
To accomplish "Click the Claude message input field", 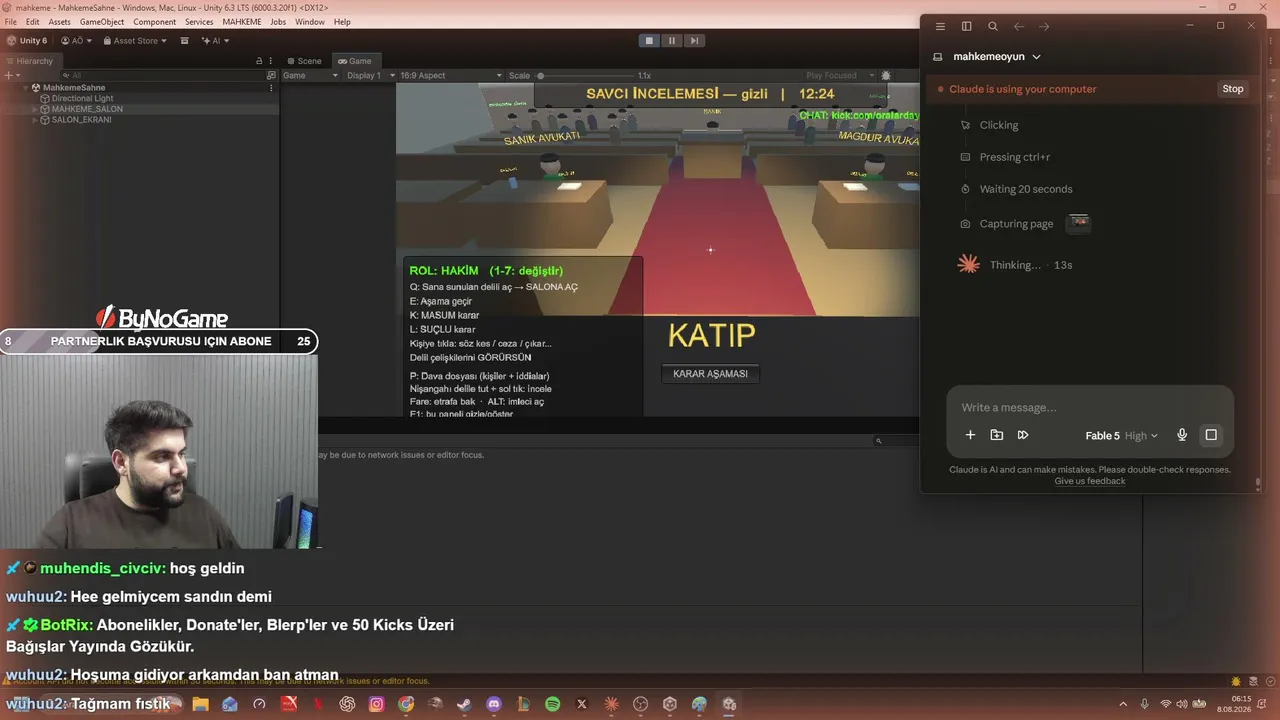I will [x=1090, y=407].
